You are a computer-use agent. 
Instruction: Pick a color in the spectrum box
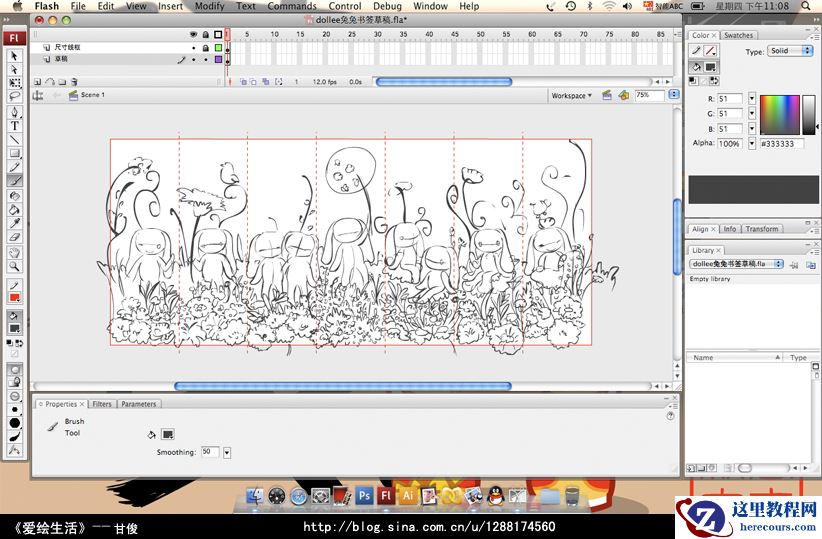779,114
